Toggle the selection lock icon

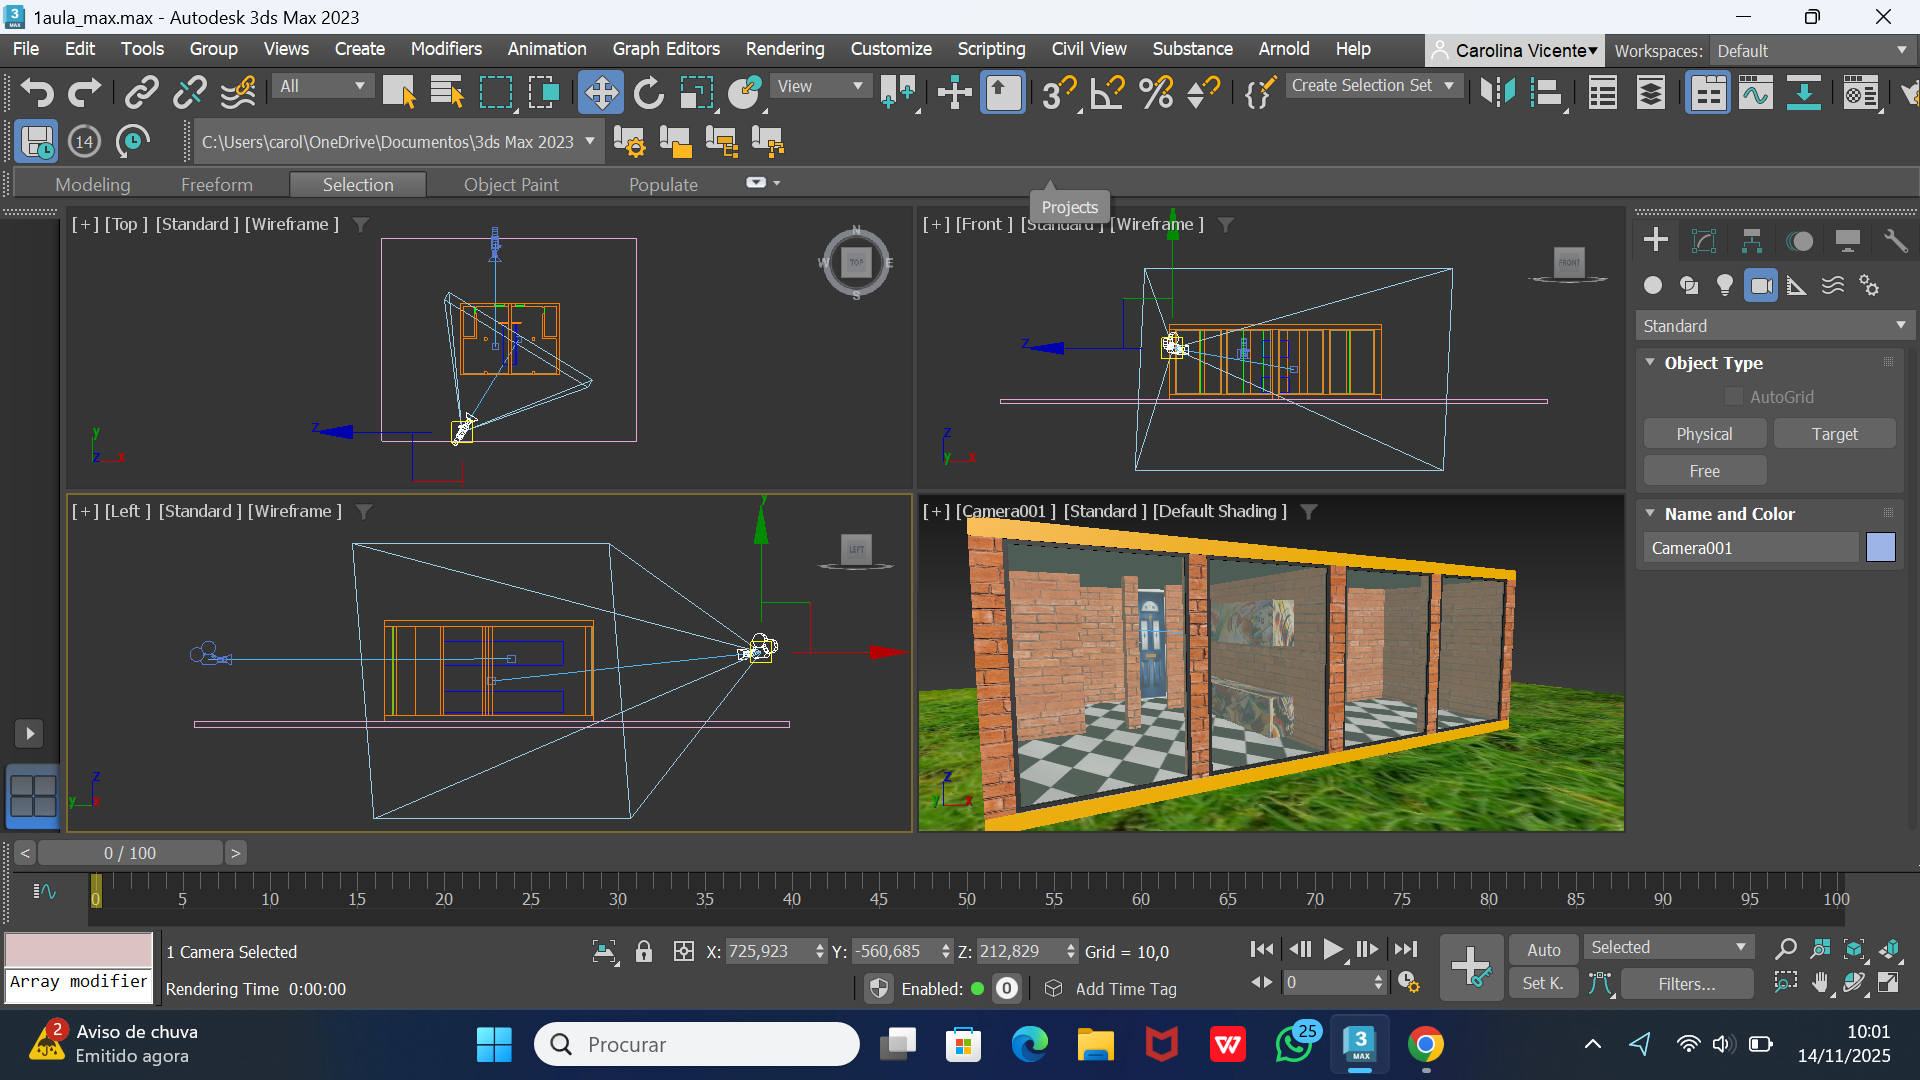[644, 952]
